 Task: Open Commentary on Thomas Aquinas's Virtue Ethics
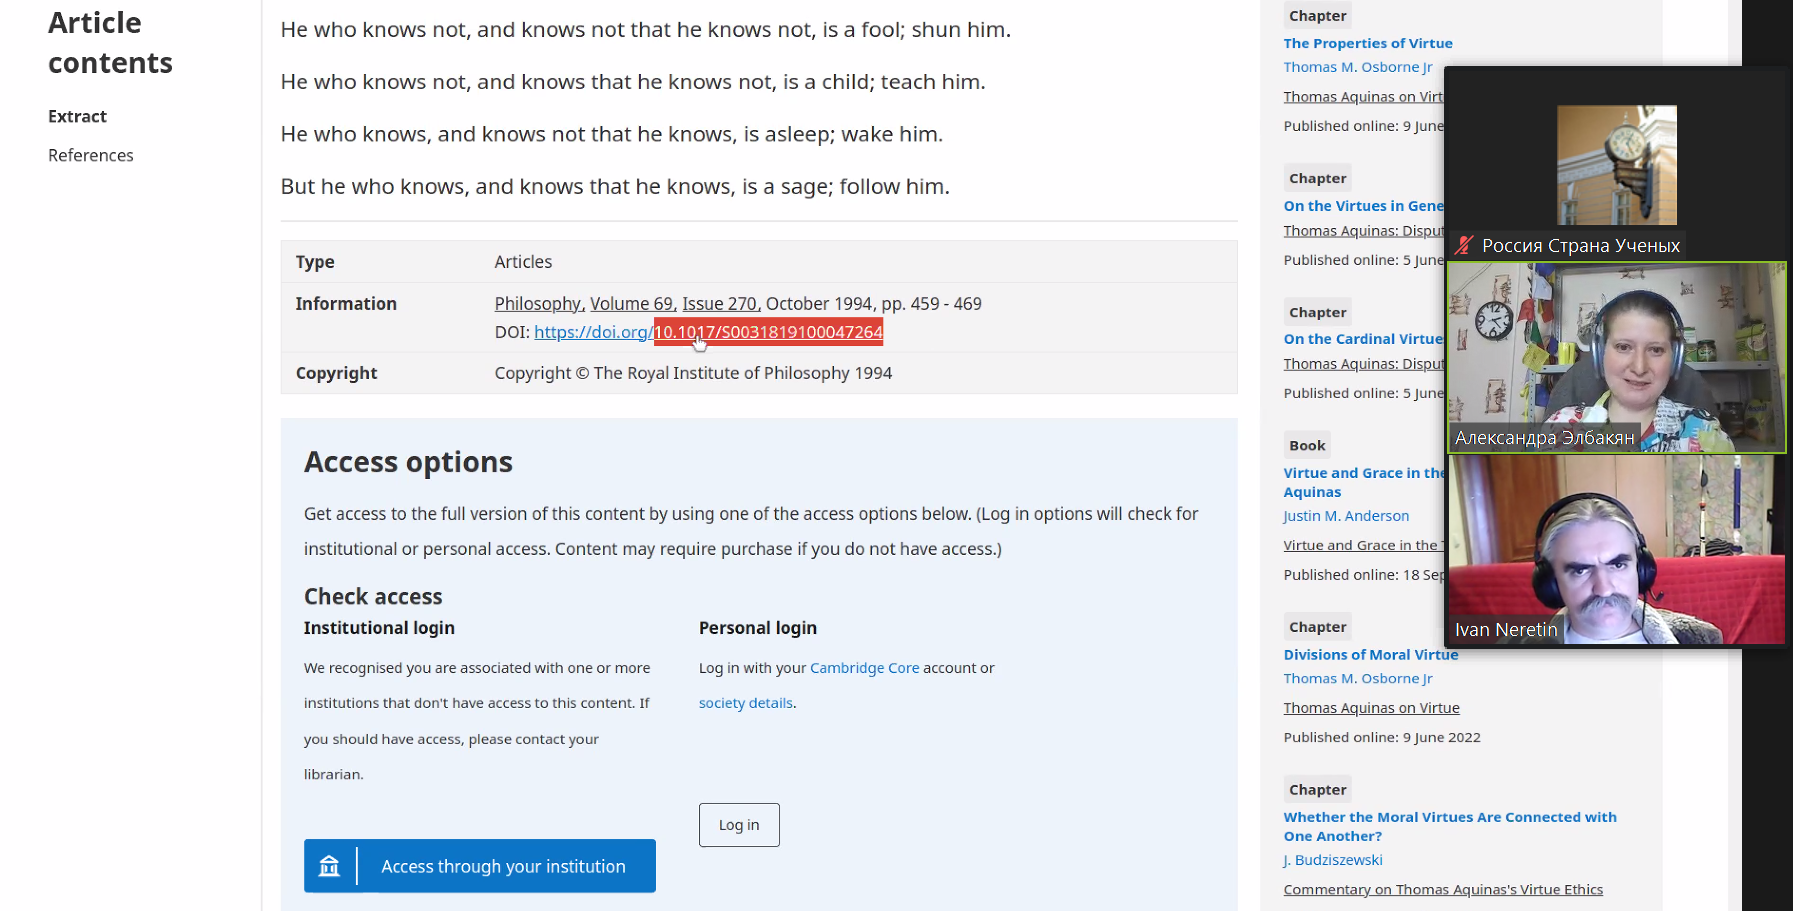(x=1442, y=890)
